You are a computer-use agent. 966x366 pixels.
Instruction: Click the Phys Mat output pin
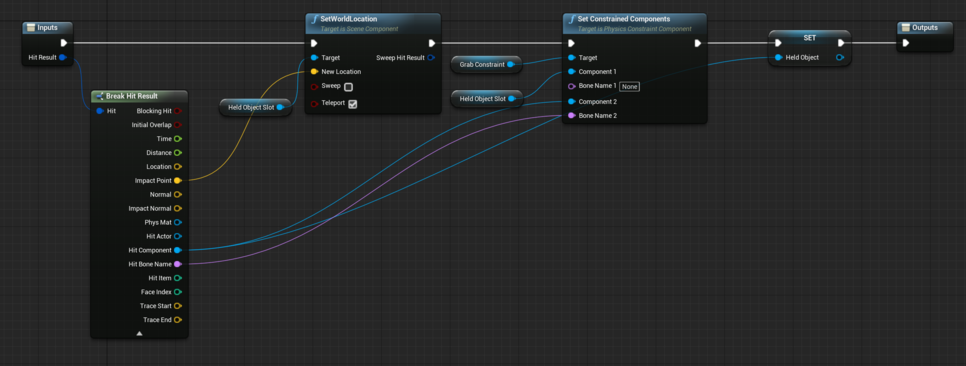pos(177,222)
